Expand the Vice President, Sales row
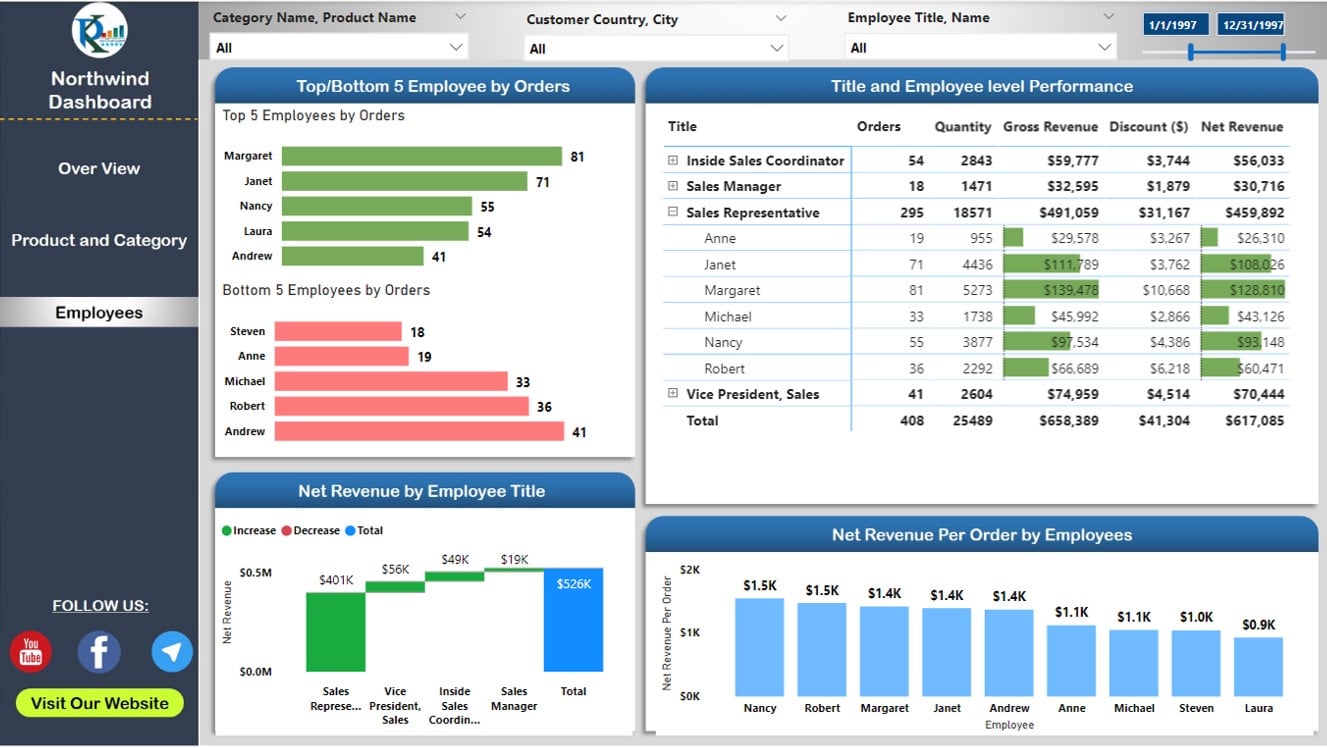1327x748 pixels. coord(673,394)
